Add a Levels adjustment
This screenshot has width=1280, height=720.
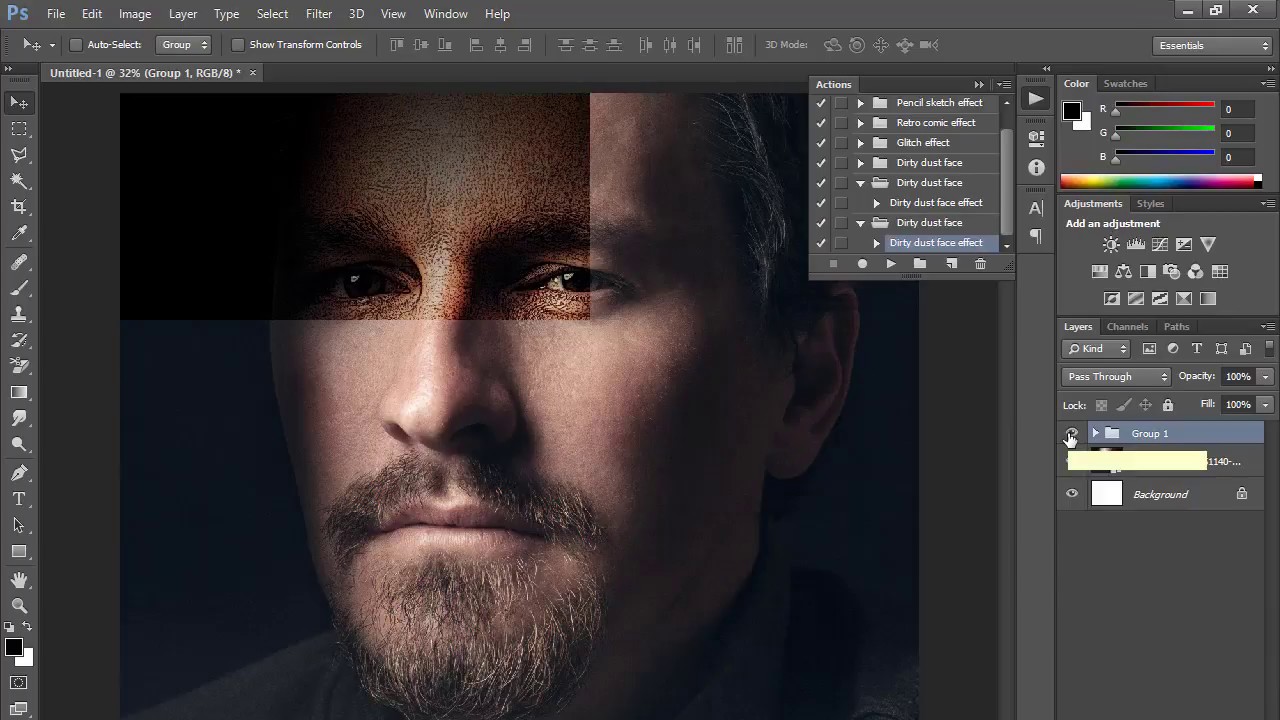coord(1136,245)
